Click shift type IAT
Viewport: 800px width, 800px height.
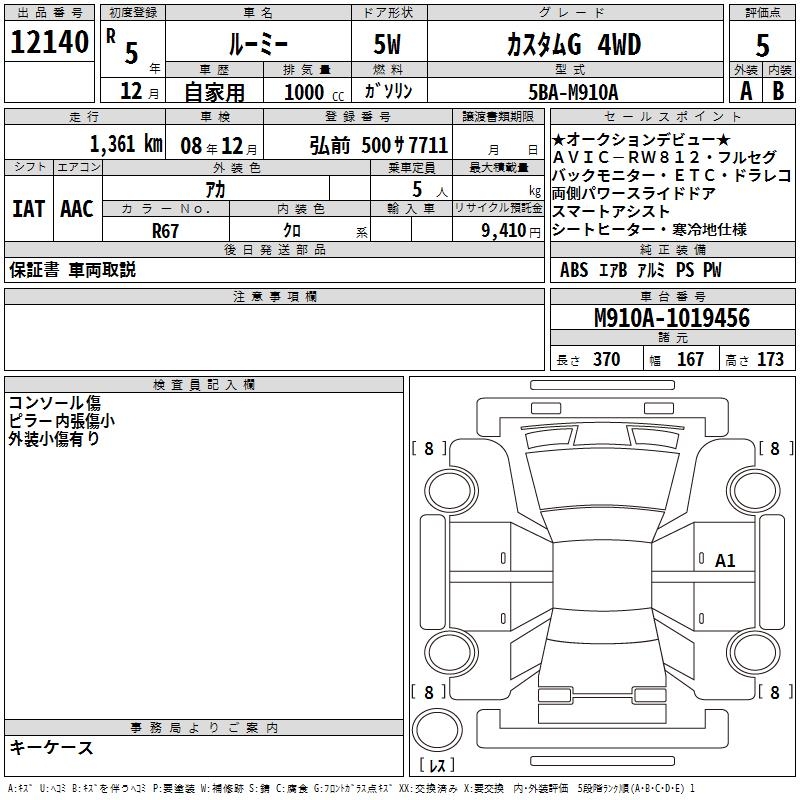tap(28, 209)
